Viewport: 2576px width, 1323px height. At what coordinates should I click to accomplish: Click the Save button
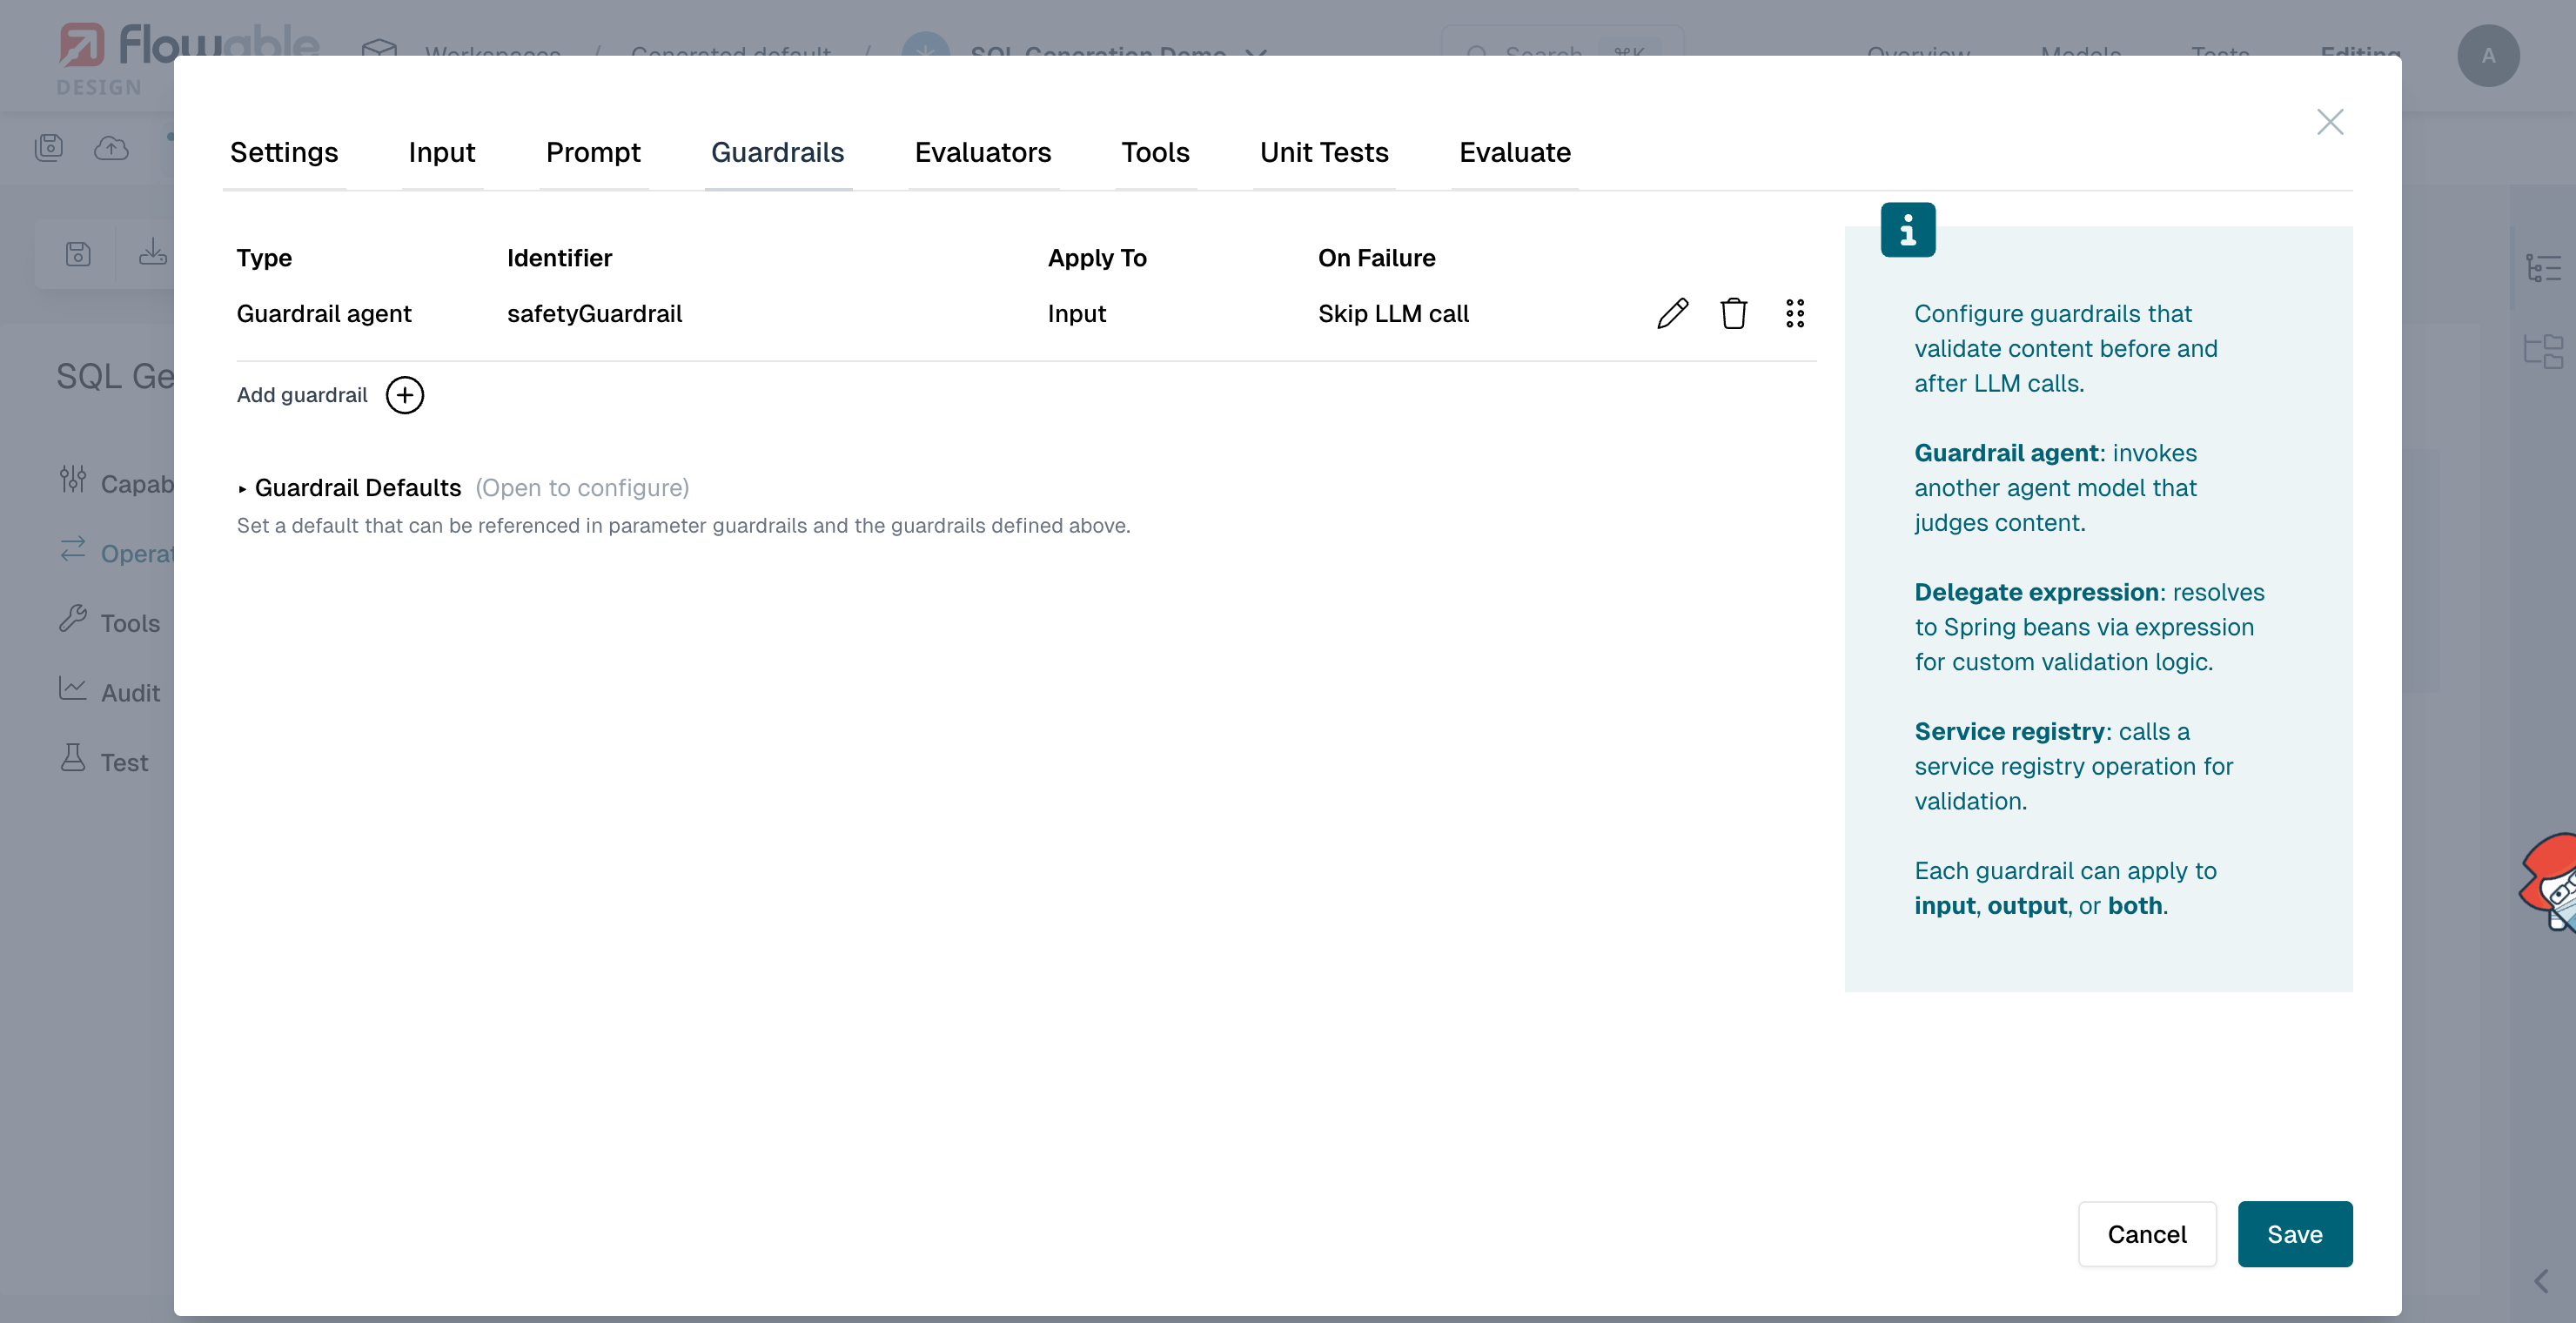click(2295, 1234)
